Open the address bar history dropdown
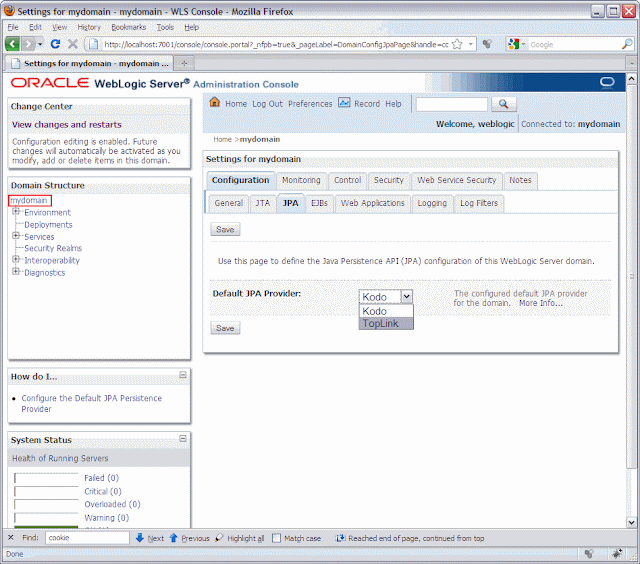 click(471, 44)
